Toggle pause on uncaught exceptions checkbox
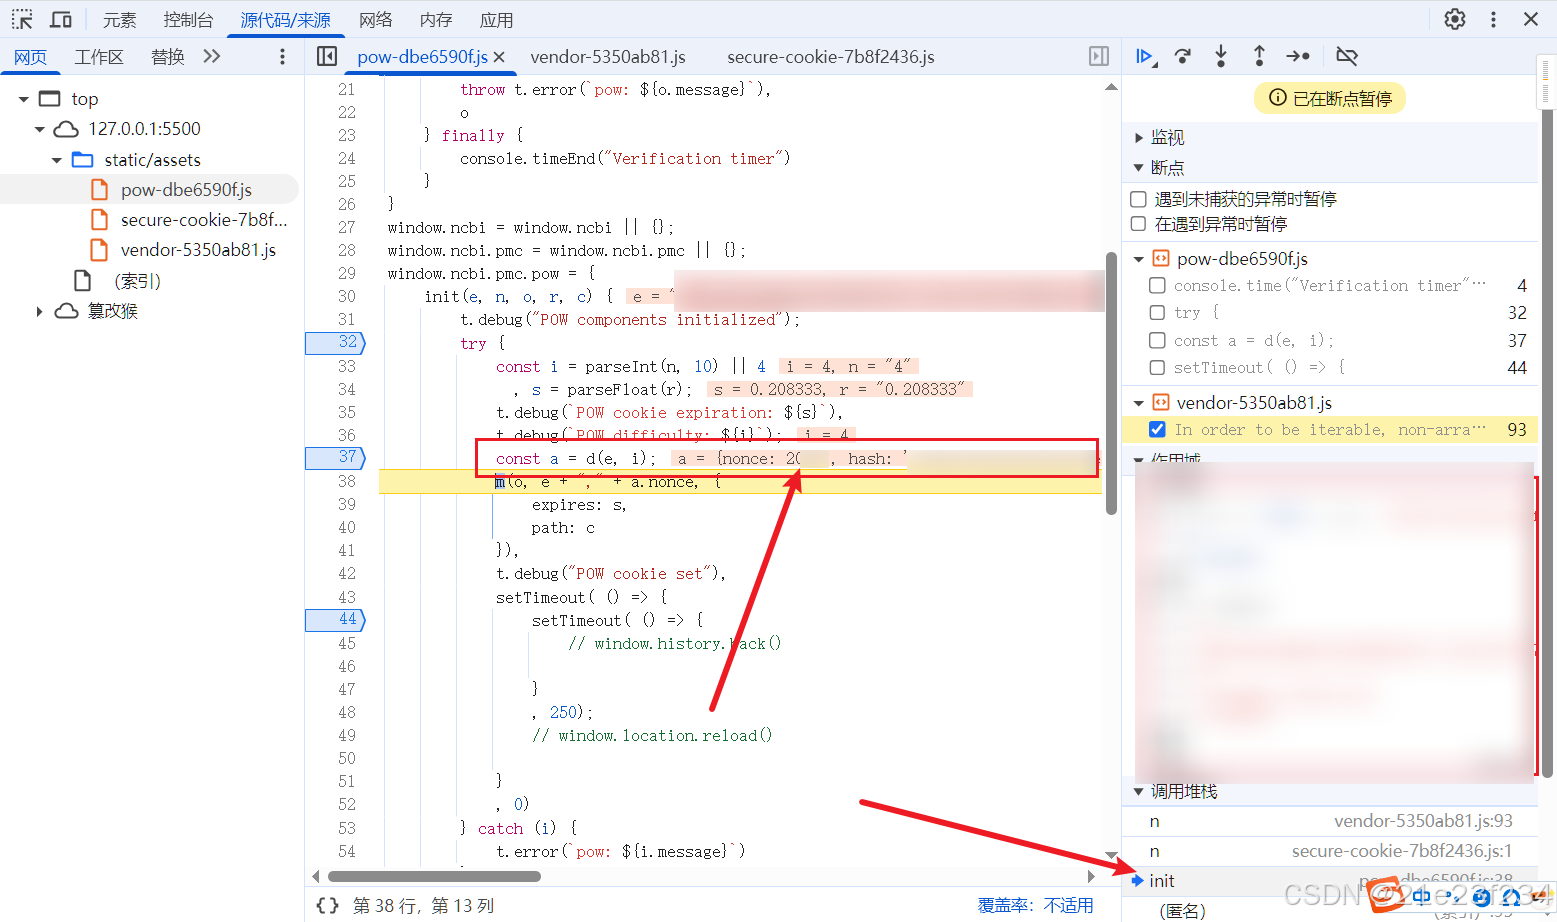The image size is (1557, 922). 1138,199
